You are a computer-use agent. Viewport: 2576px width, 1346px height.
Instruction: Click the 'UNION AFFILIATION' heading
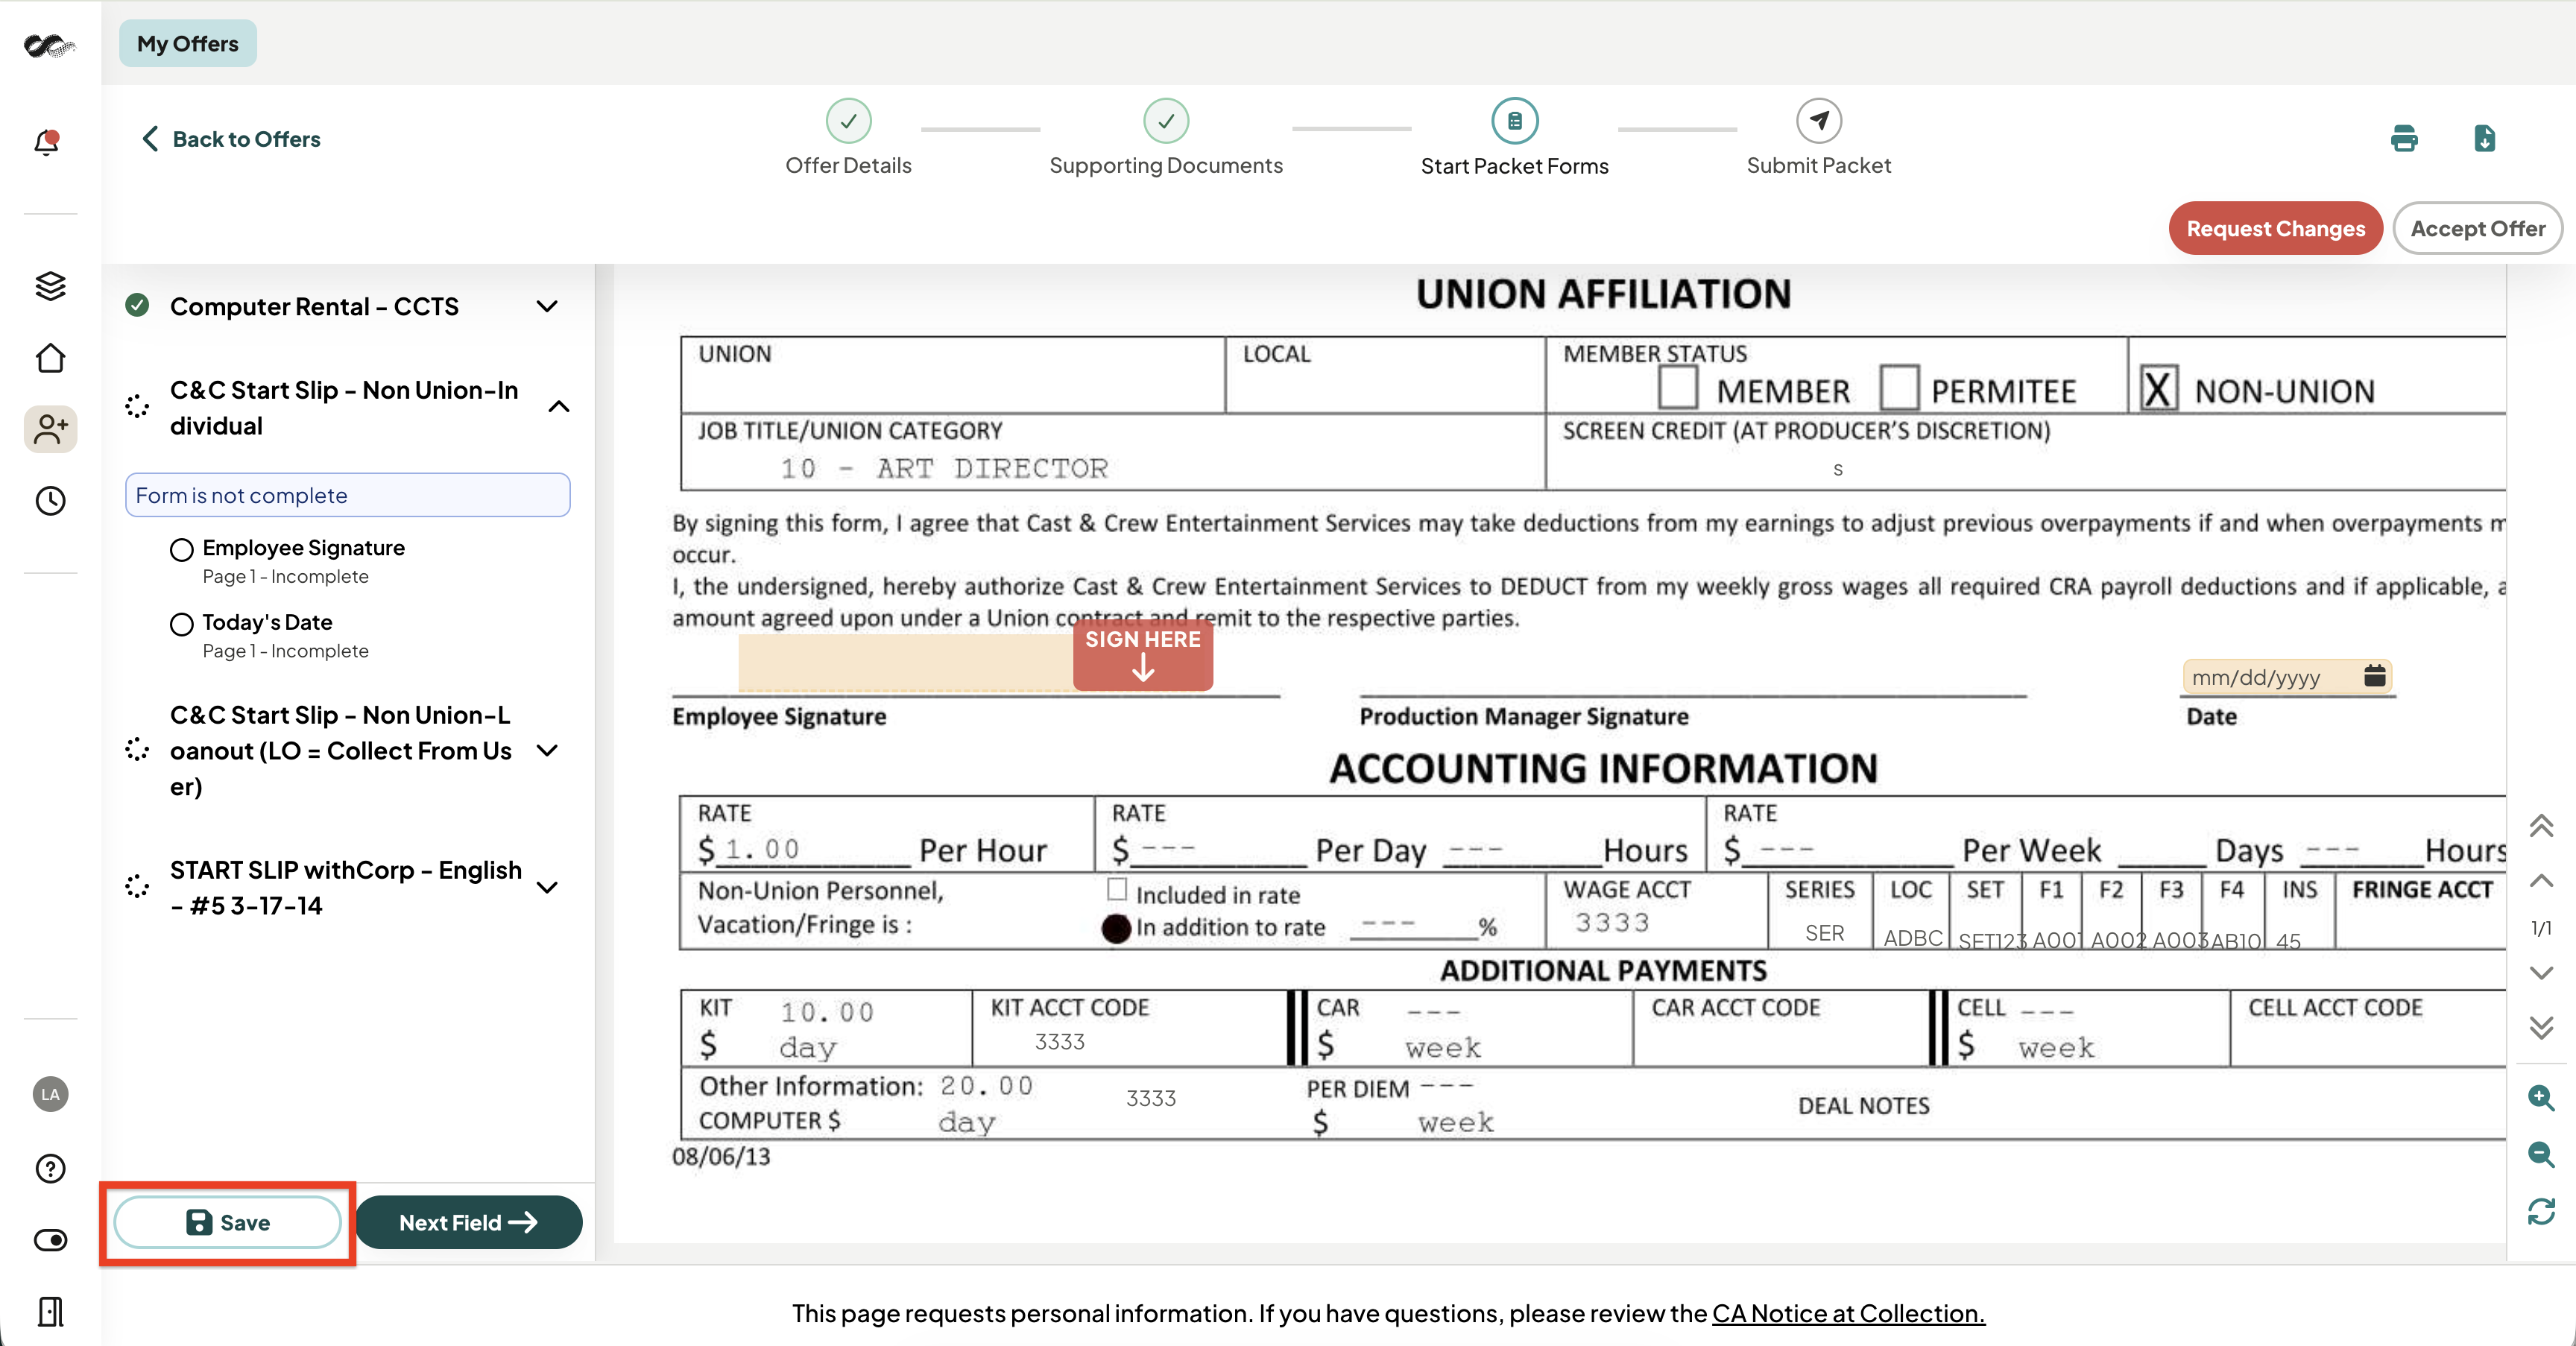pyautogui.click(x=1603, y=294)
